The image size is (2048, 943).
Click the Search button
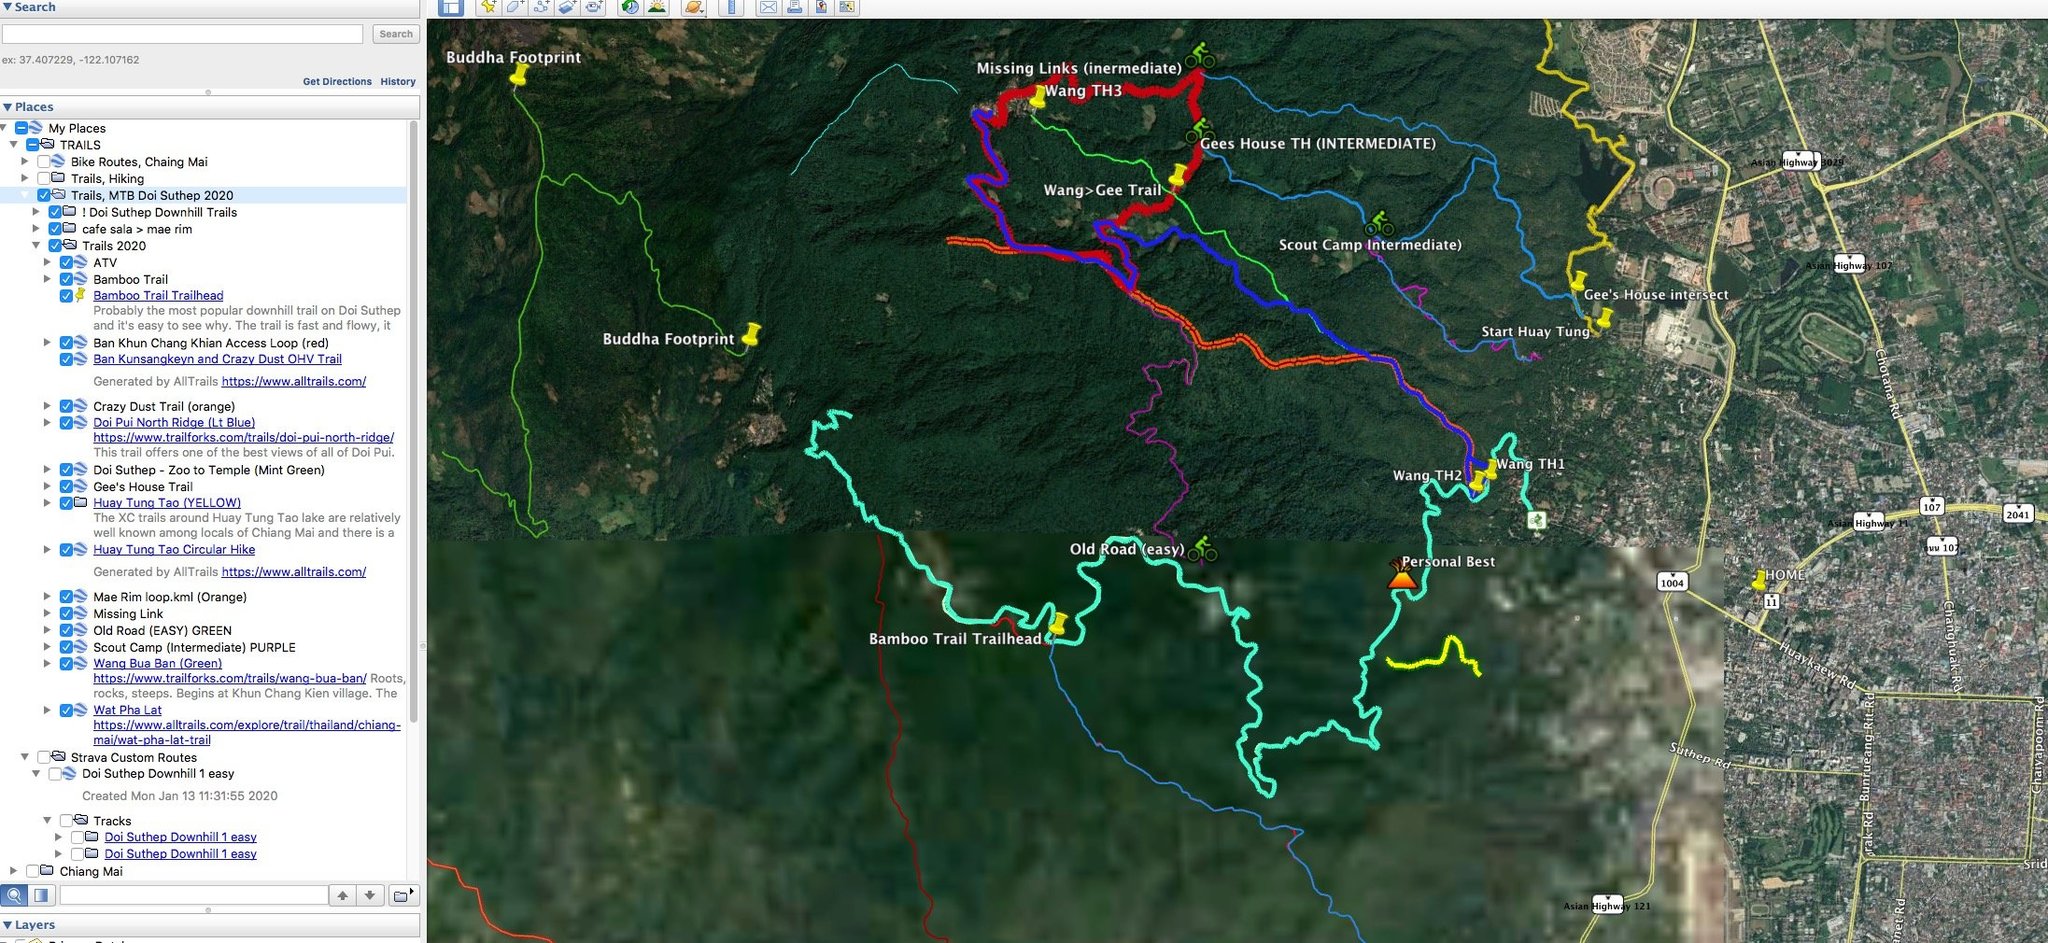[x=396, y=34]
